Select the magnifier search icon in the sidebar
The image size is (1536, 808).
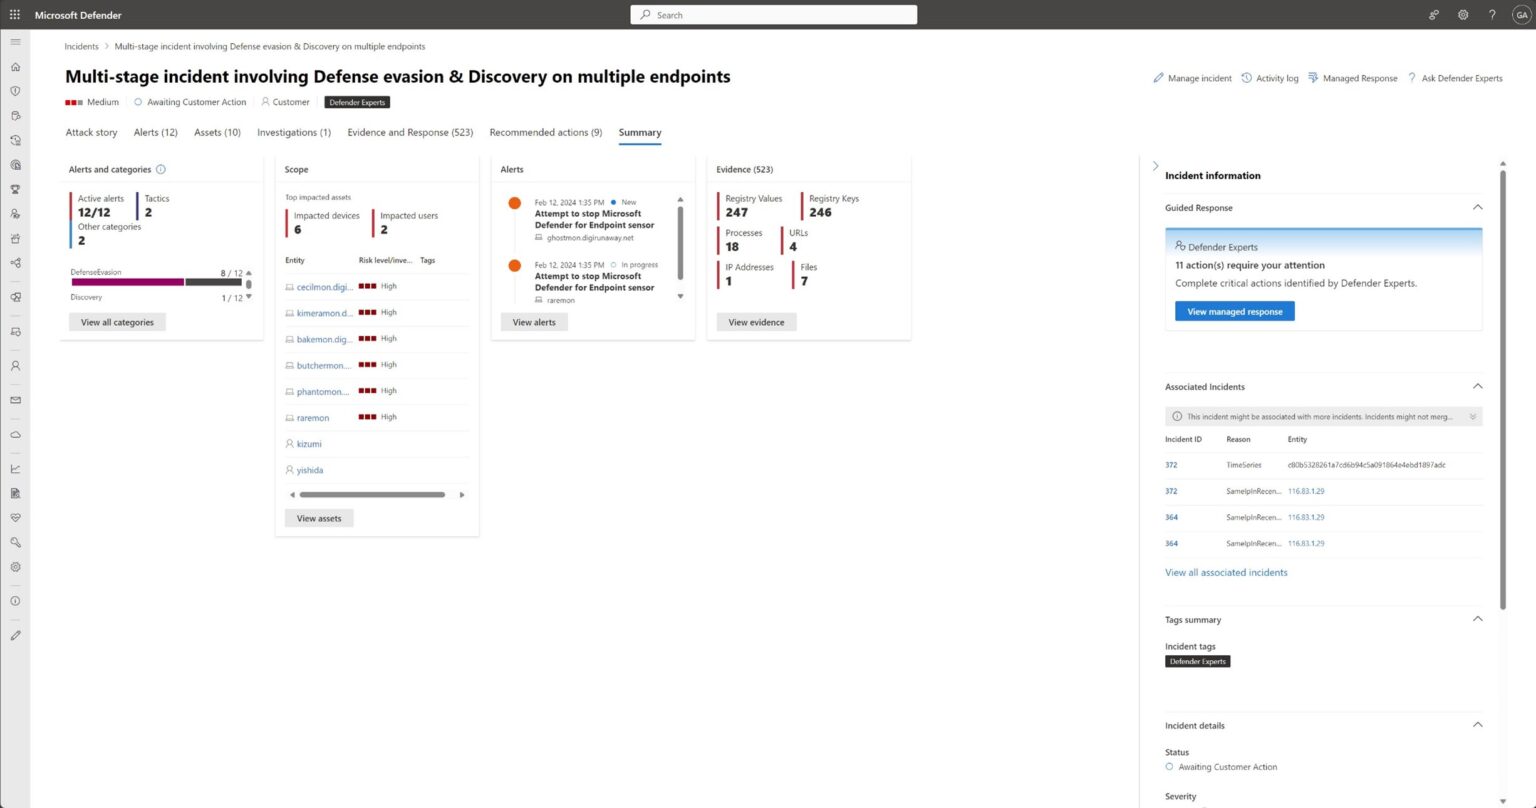click(15, 542)
